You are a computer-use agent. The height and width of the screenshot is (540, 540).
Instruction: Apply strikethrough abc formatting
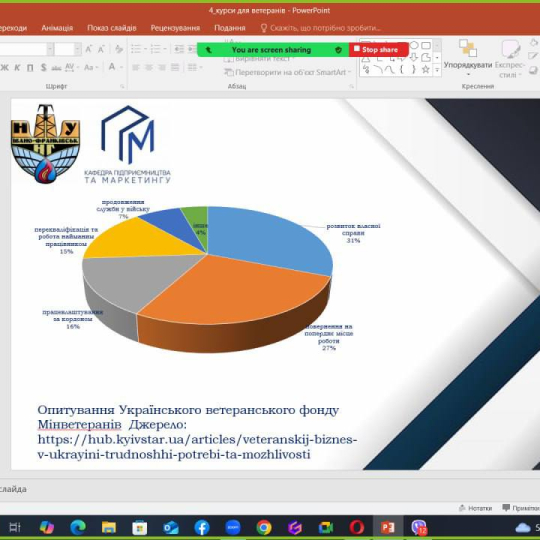56,68
